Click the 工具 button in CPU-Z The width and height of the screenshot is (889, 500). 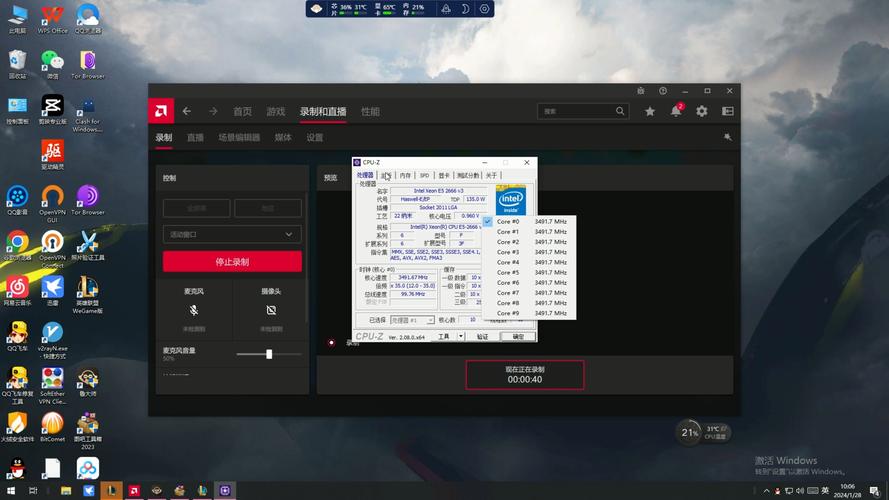(x=443, y=336)
